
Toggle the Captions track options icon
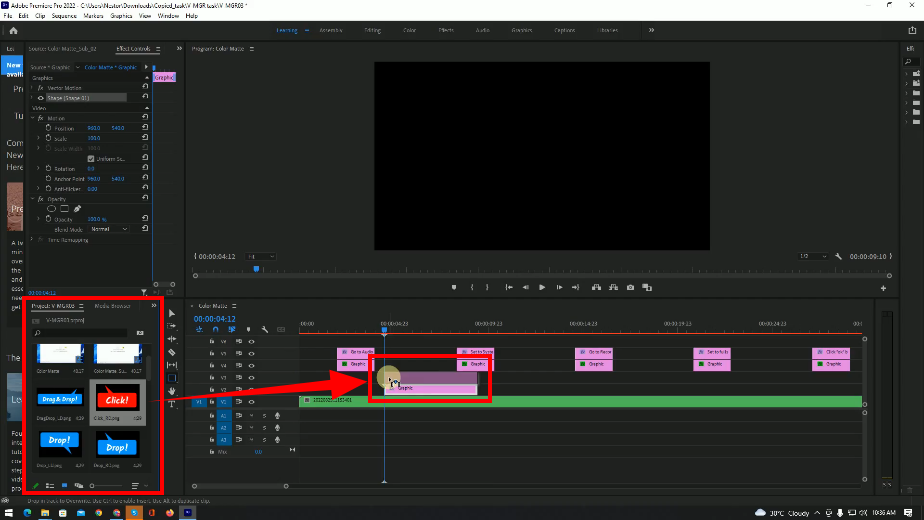click(x=281, y=330)
